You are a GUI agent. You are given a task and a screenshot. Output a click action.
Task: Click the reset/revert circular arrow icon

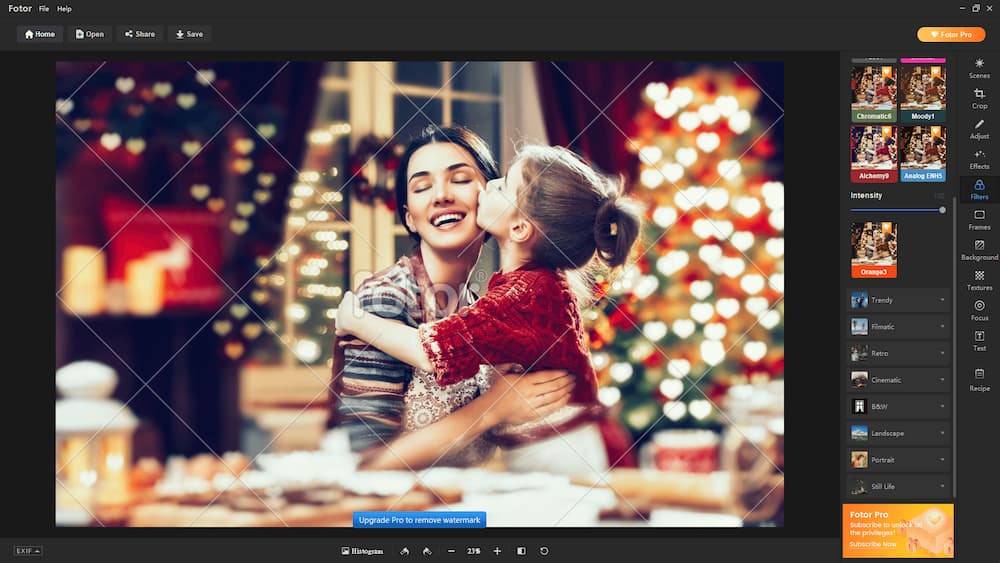[x=544, y=551]
